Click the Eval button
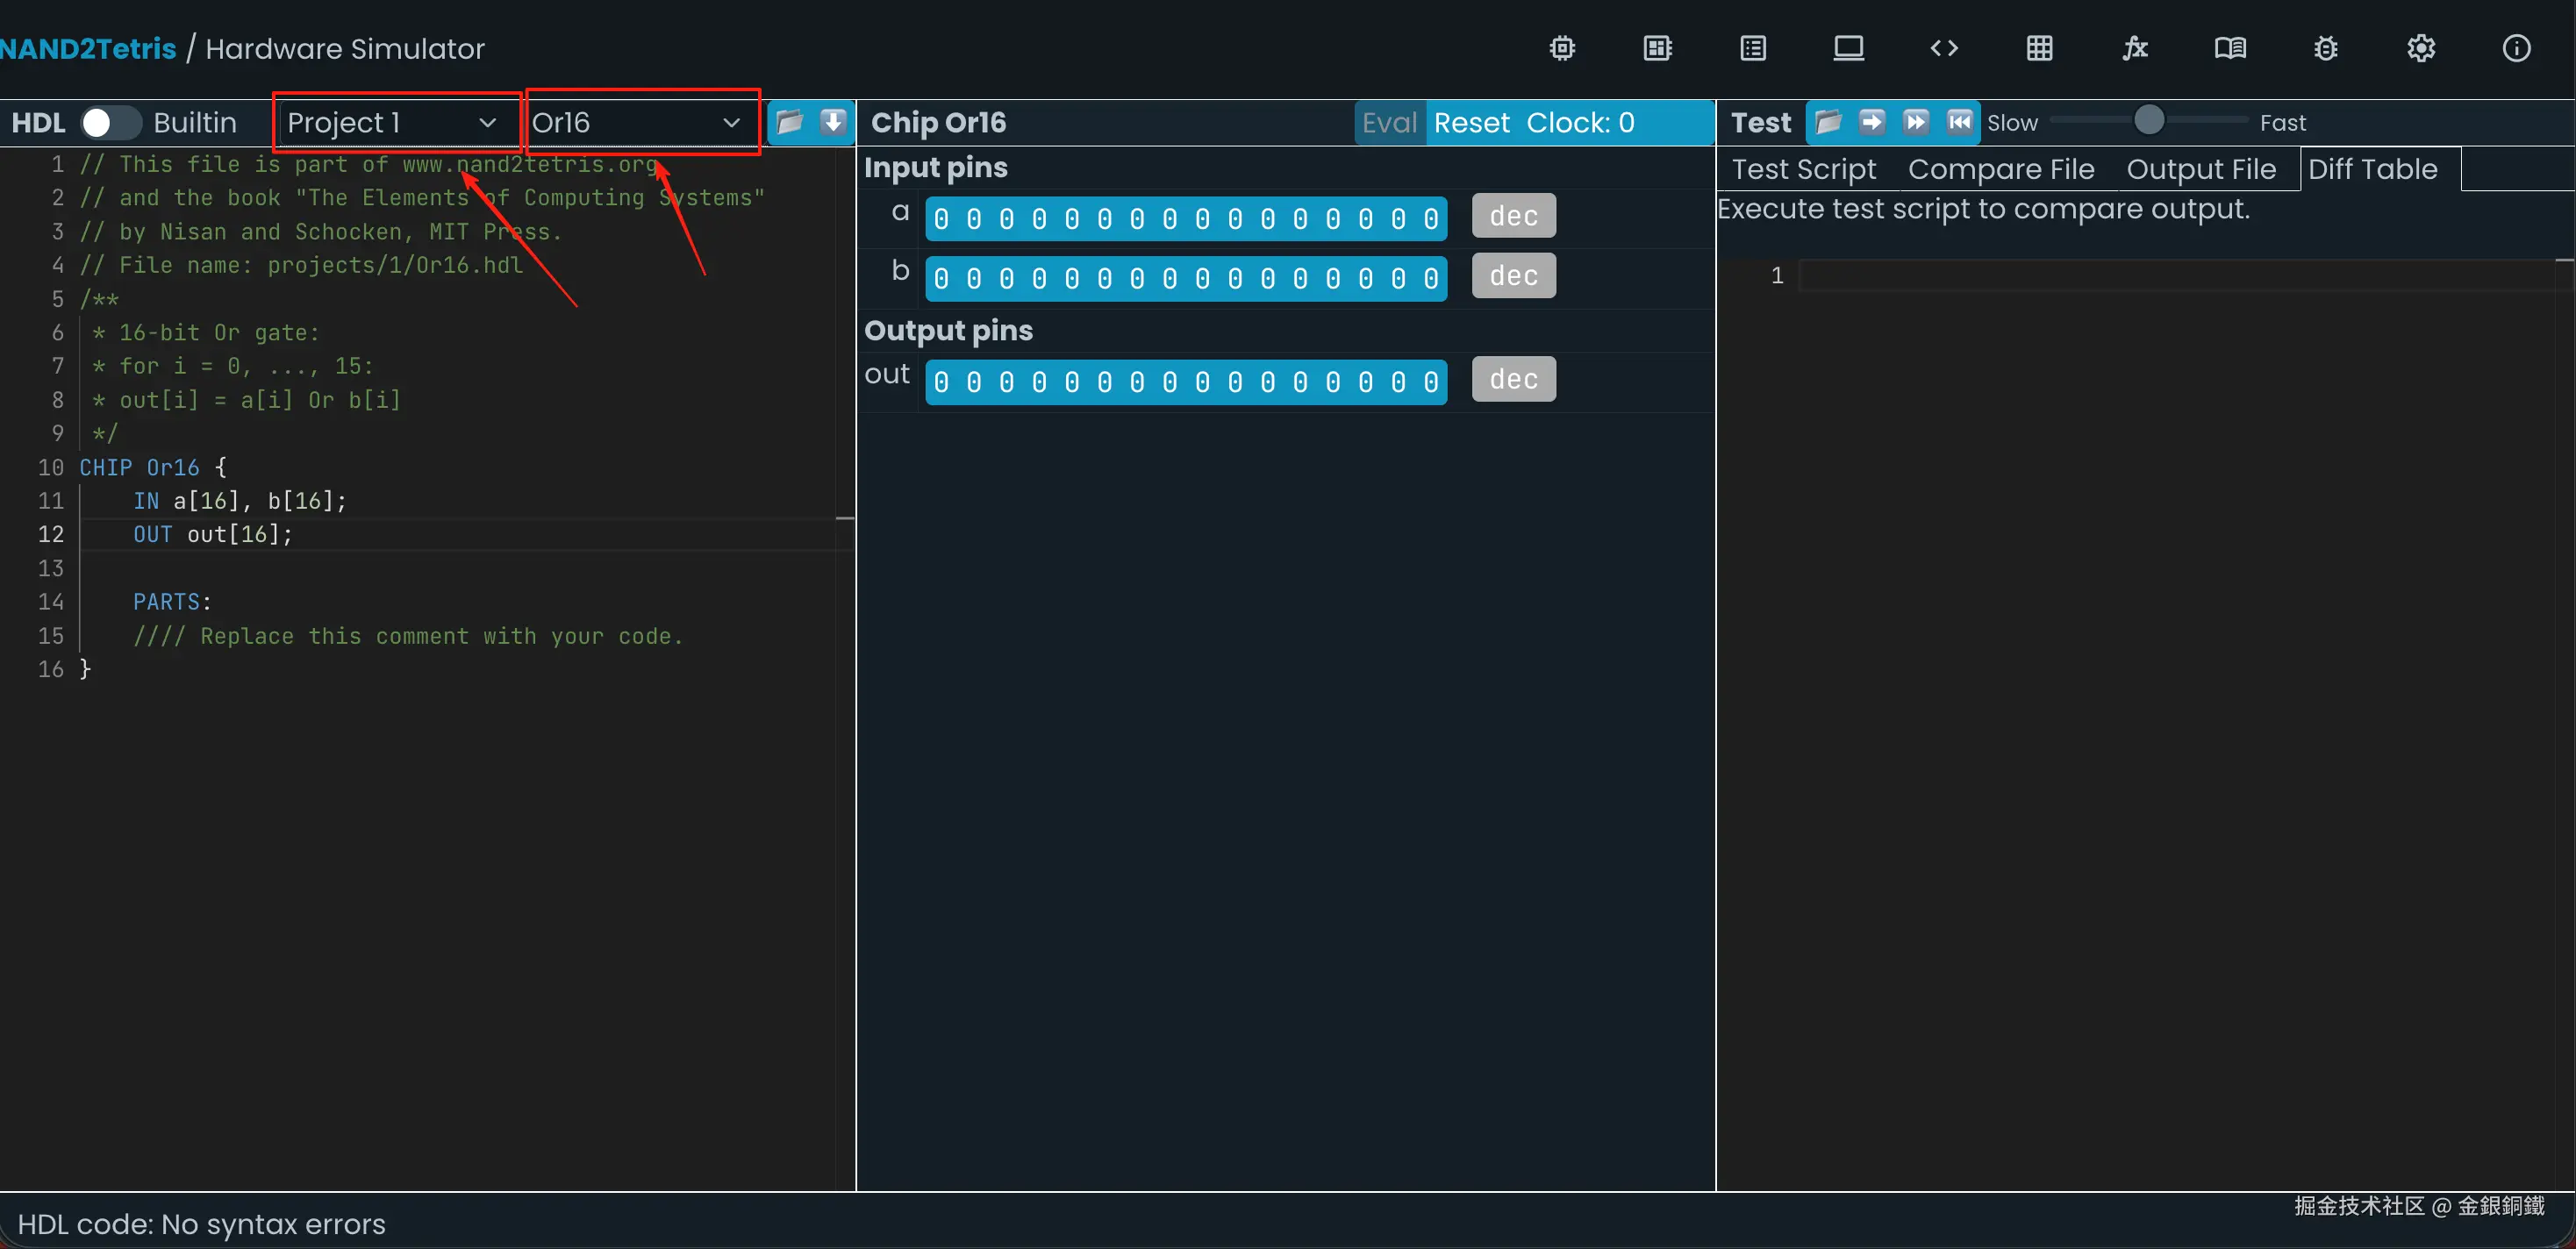This screenshot has height=1249, width=2576. tap(1389, 122)
